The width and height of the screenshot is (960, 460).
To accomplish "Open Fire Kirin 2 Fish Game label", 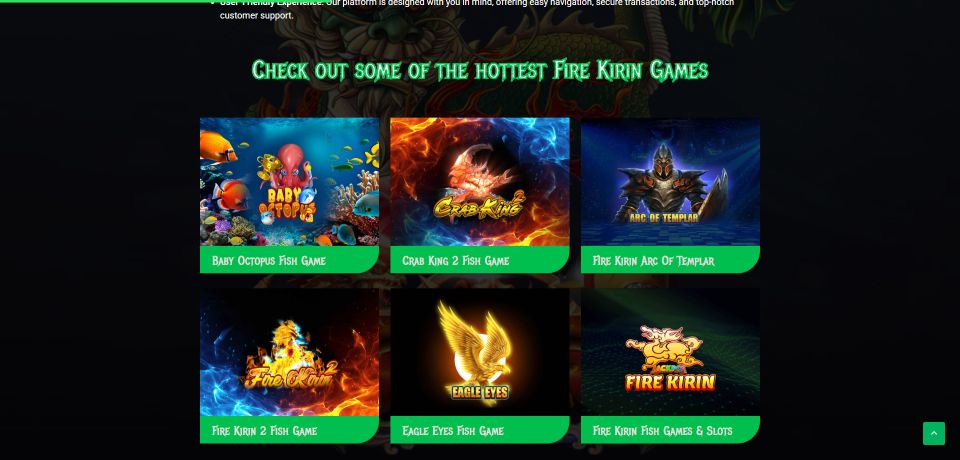I will pos(264,431).
